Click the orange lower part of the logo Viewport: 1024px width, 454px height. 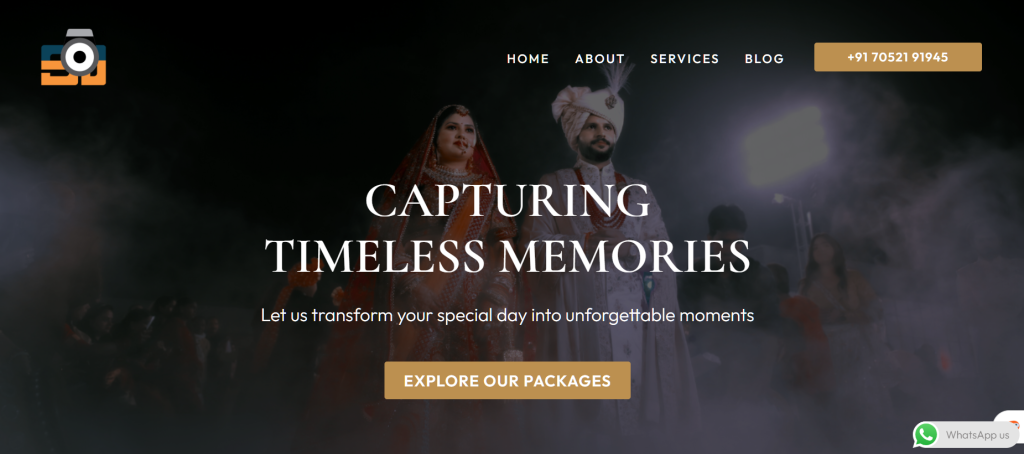tap(73, 74)
